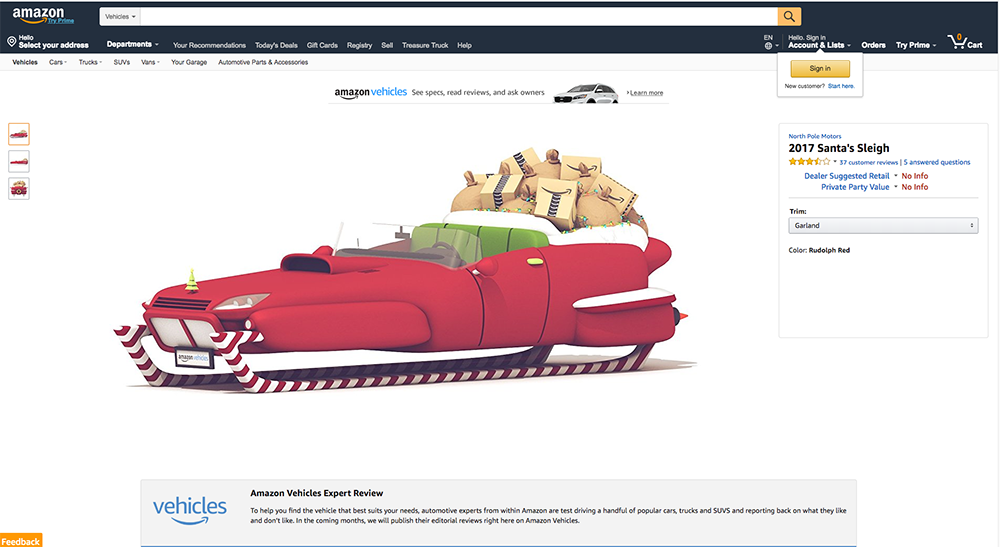Viewport: 1000px width, 547px height.
Task: Click the main Santa's Sleigh image
Action: pos(405,271)
